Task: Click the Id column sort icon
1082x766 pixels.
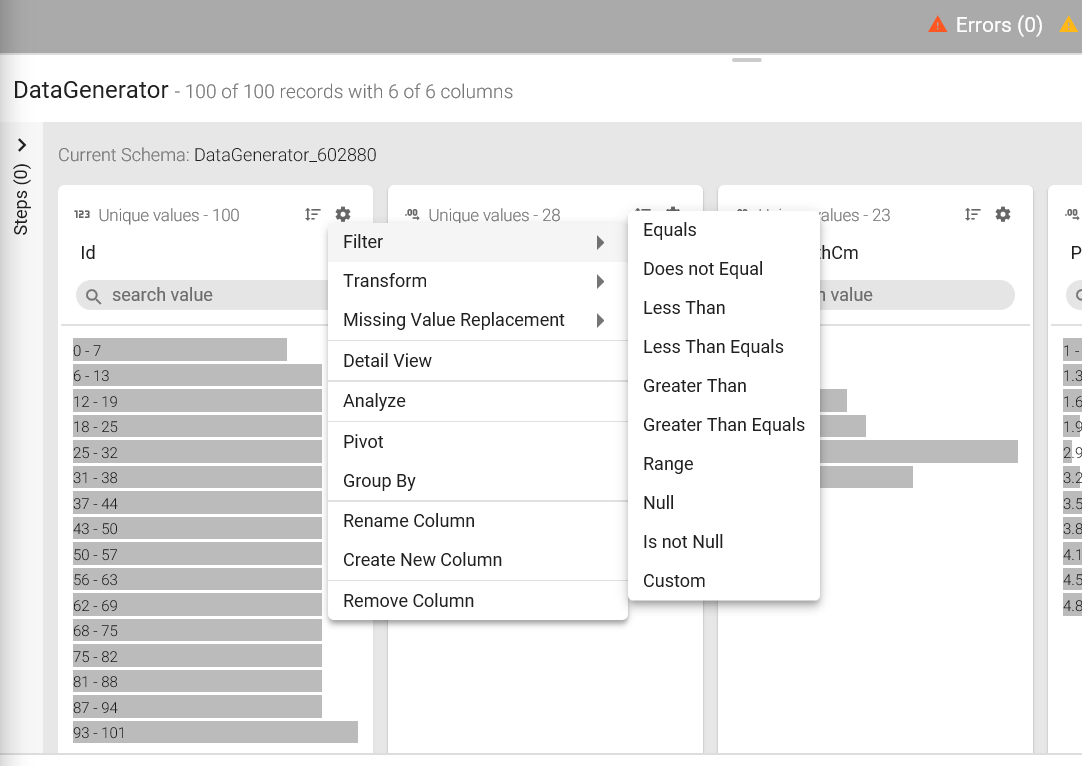Action: 313,214
